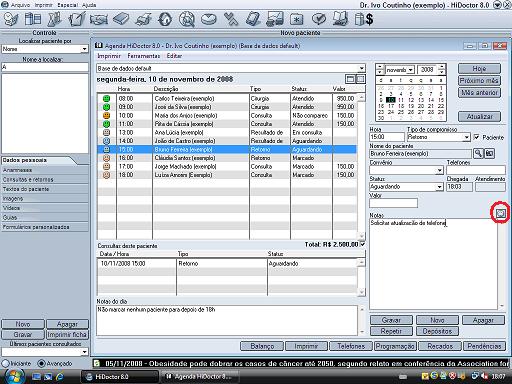512x384 pixels.
Task: Open the month dropdown showing novemb
Action: coord(411,70)
